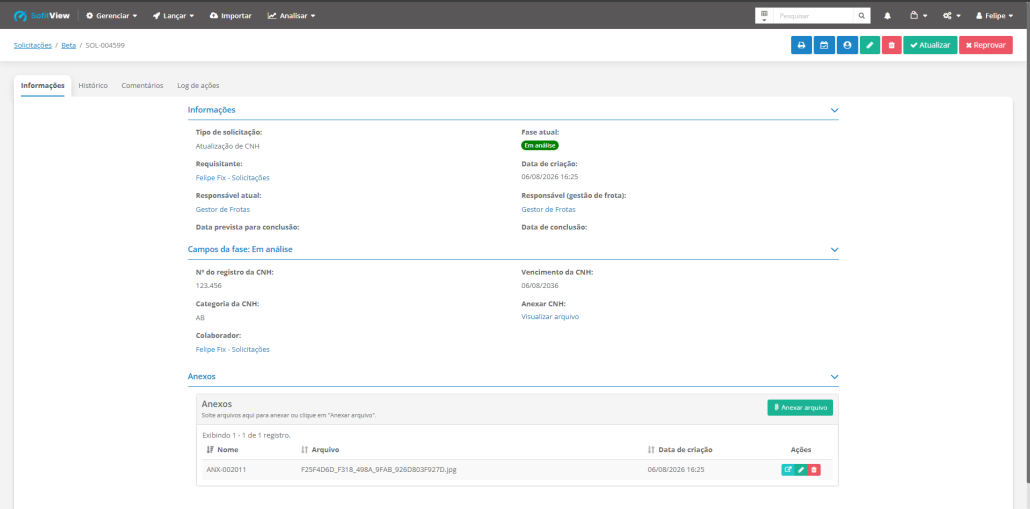
Task: Click the search magnifier icon
Action: coord(862,16)
